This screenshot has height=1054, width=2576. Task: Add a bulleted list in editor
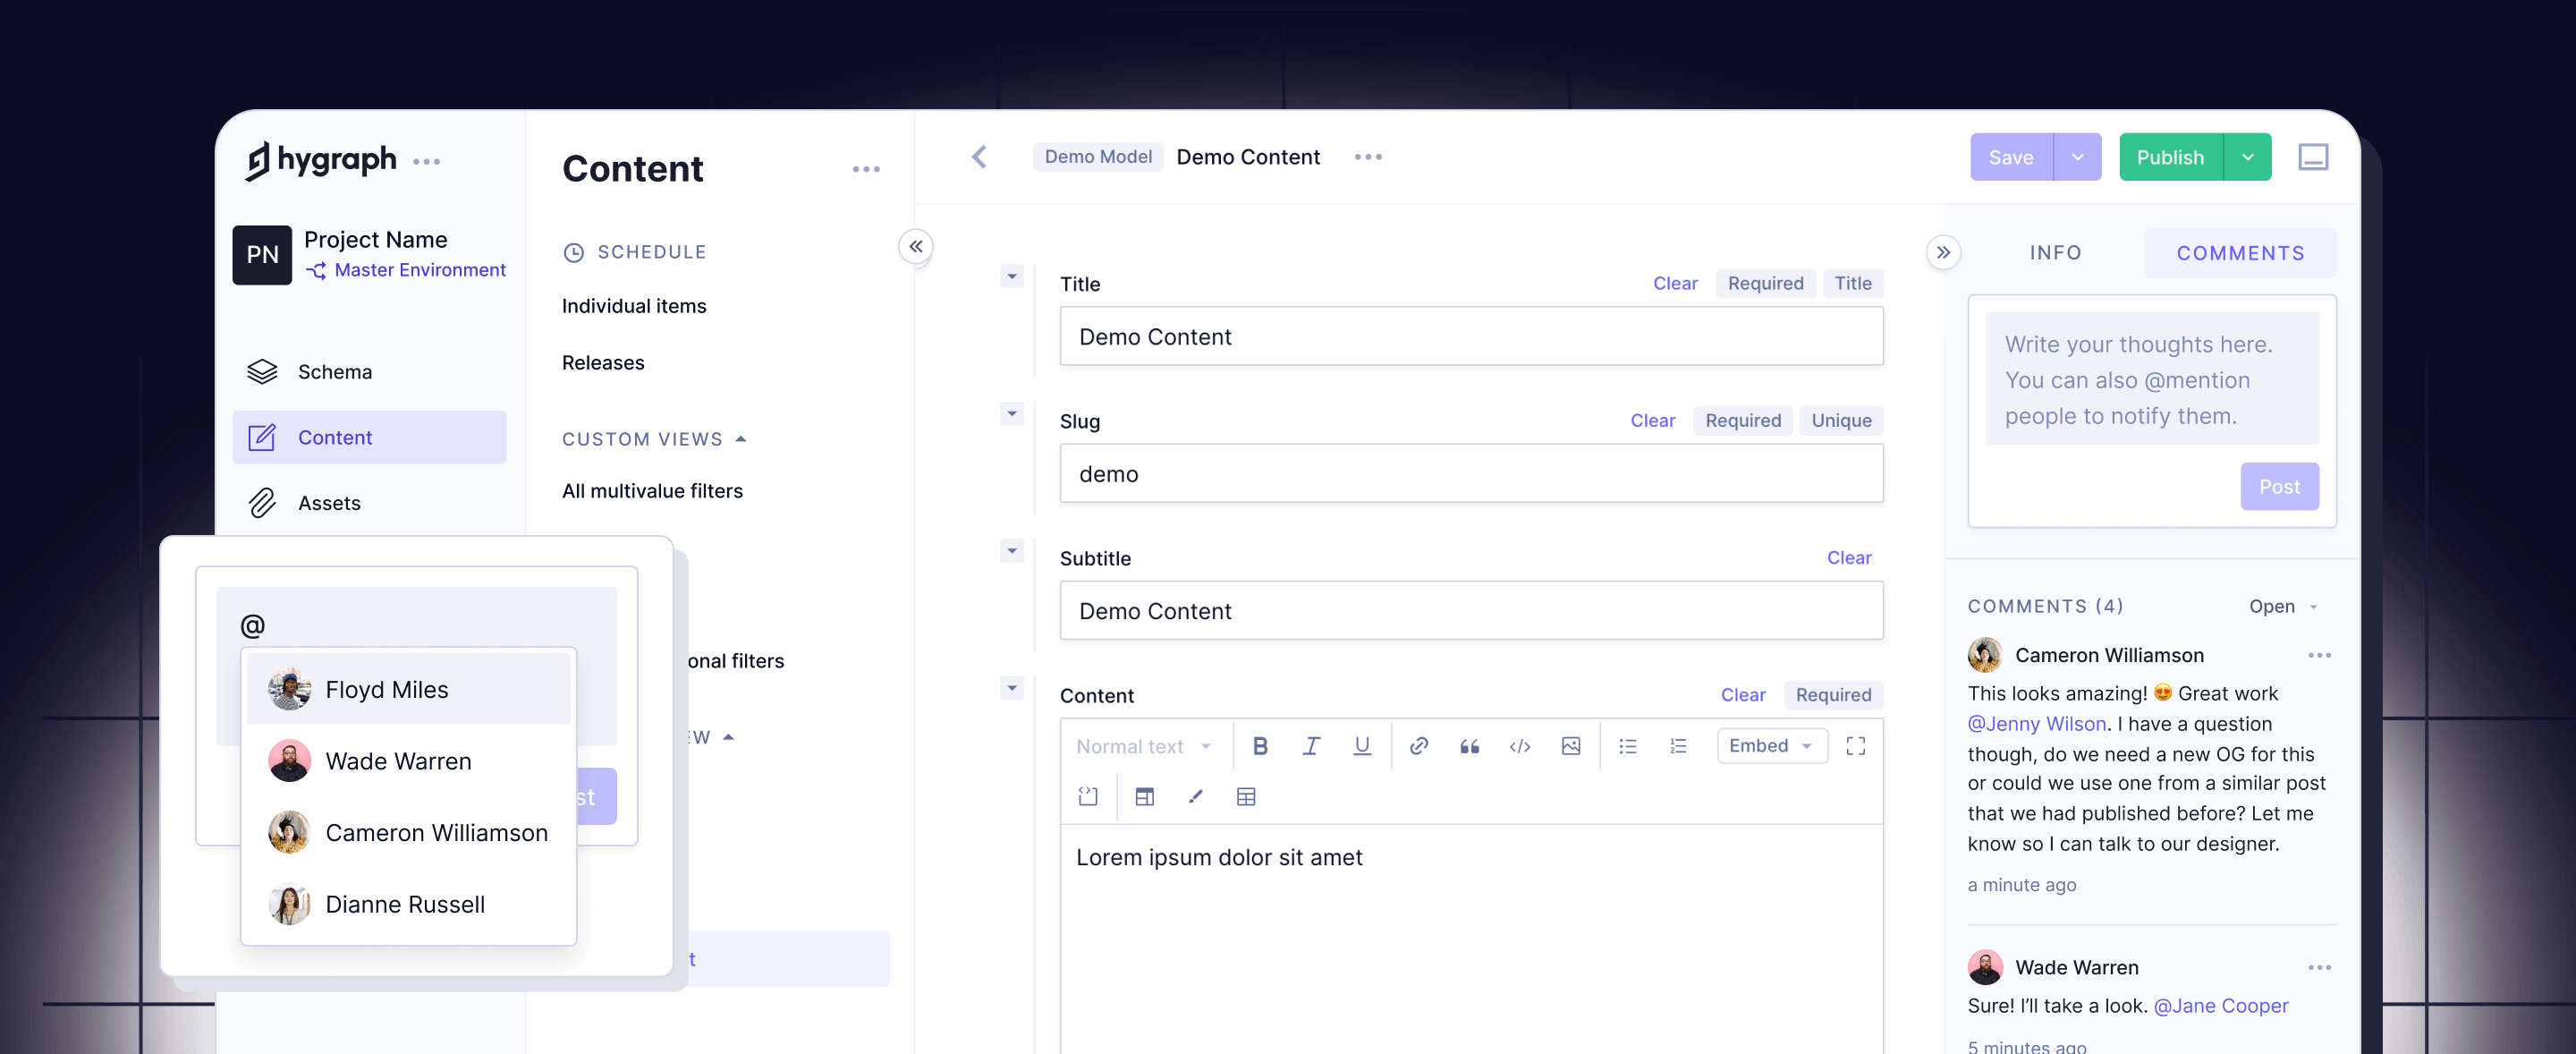pyautogui.click(x=1627, y=746)
